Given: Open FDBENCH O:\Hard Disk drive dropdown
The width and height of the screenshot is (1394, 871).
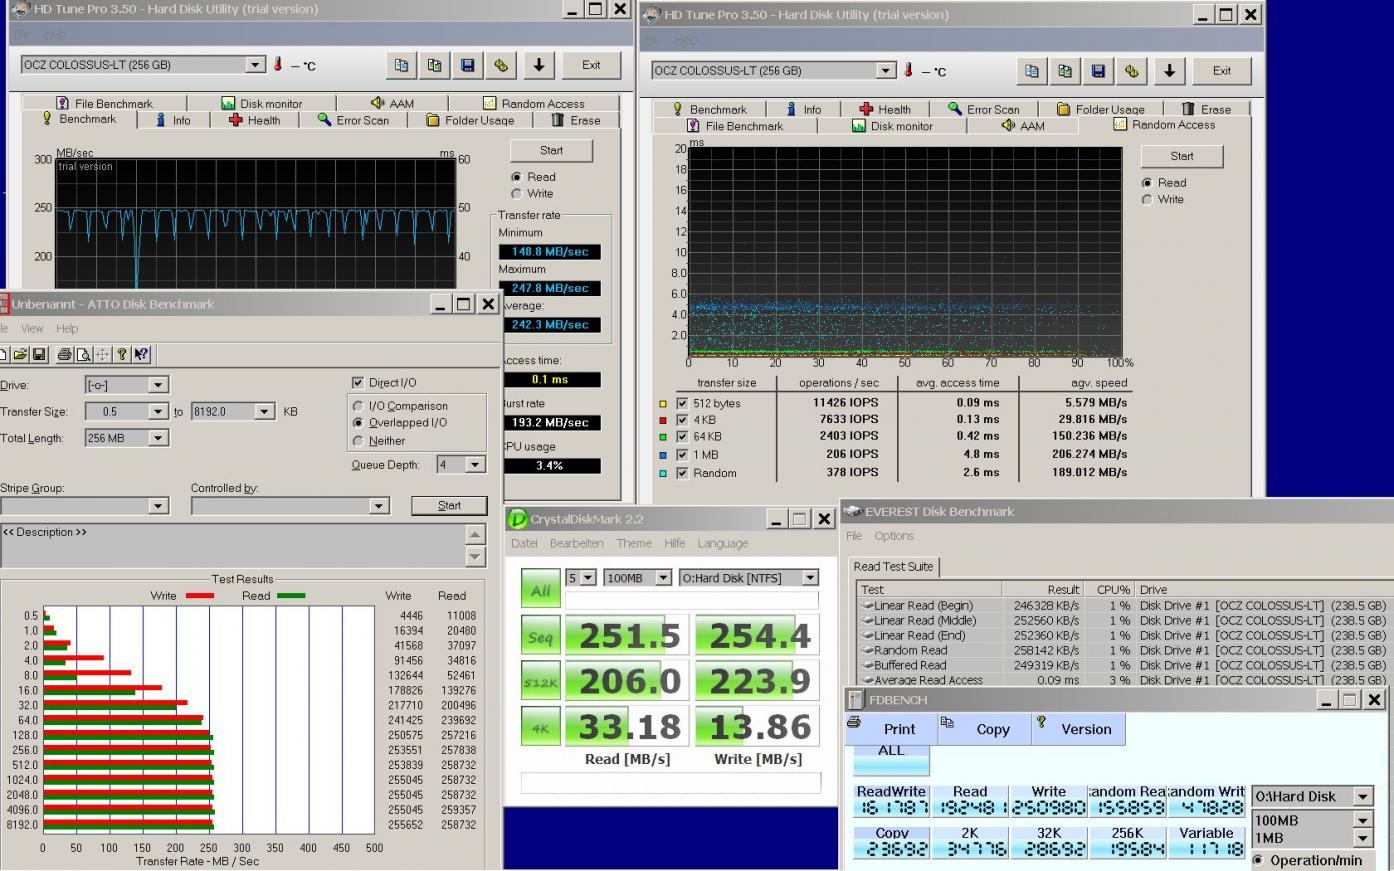Looking at the screenshot, I should point(1363,796).
